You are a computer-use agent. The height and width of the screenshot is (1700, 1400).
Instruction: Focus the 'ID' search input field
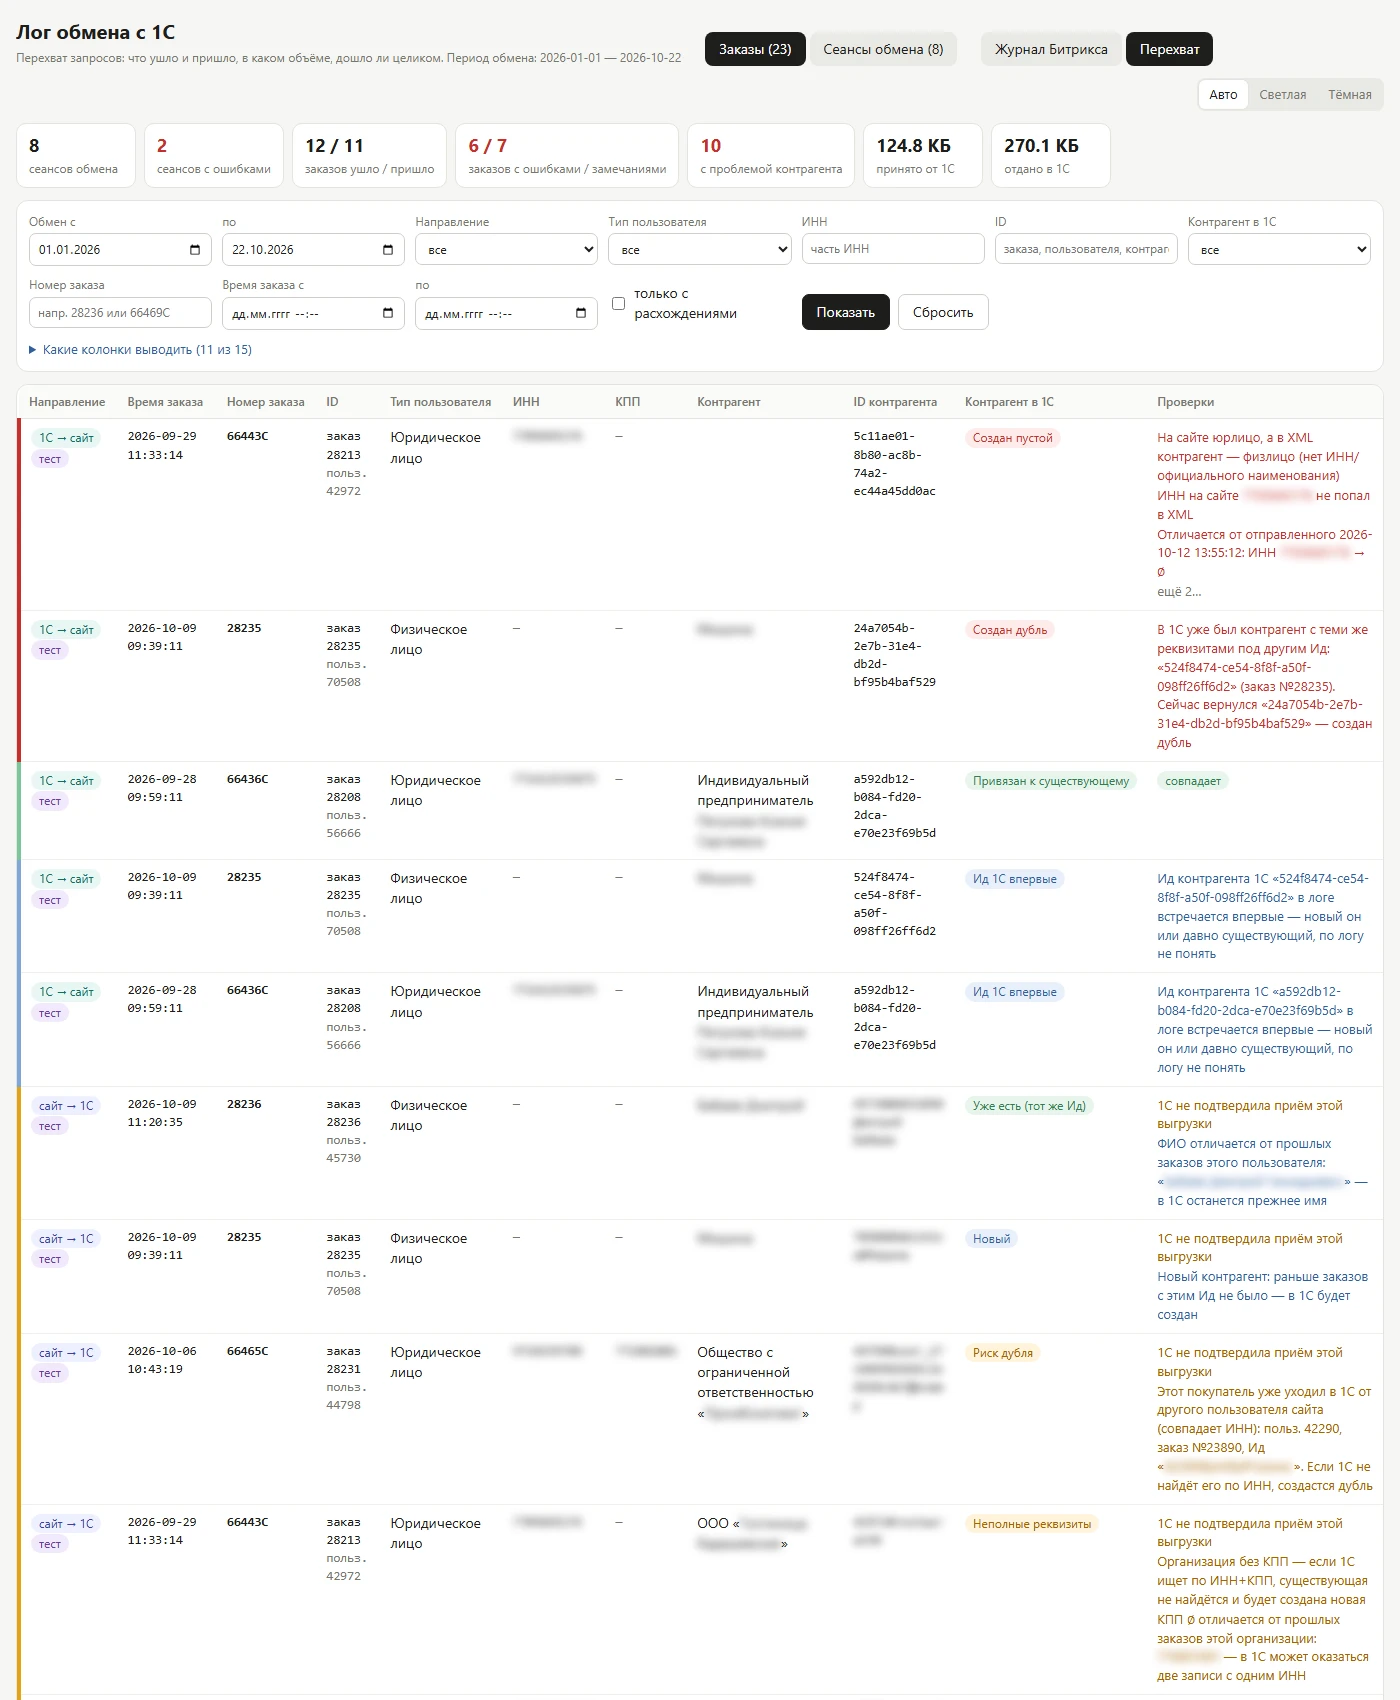[x=1086, y=249]
